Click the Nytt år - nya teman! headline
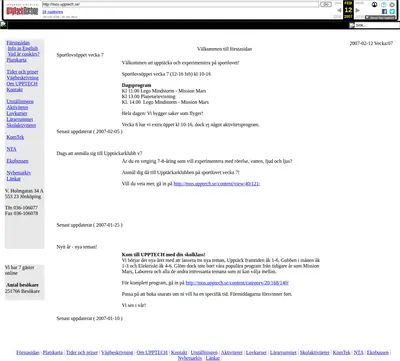The width and height of the screenshot is (400, 361). point(77,247)
